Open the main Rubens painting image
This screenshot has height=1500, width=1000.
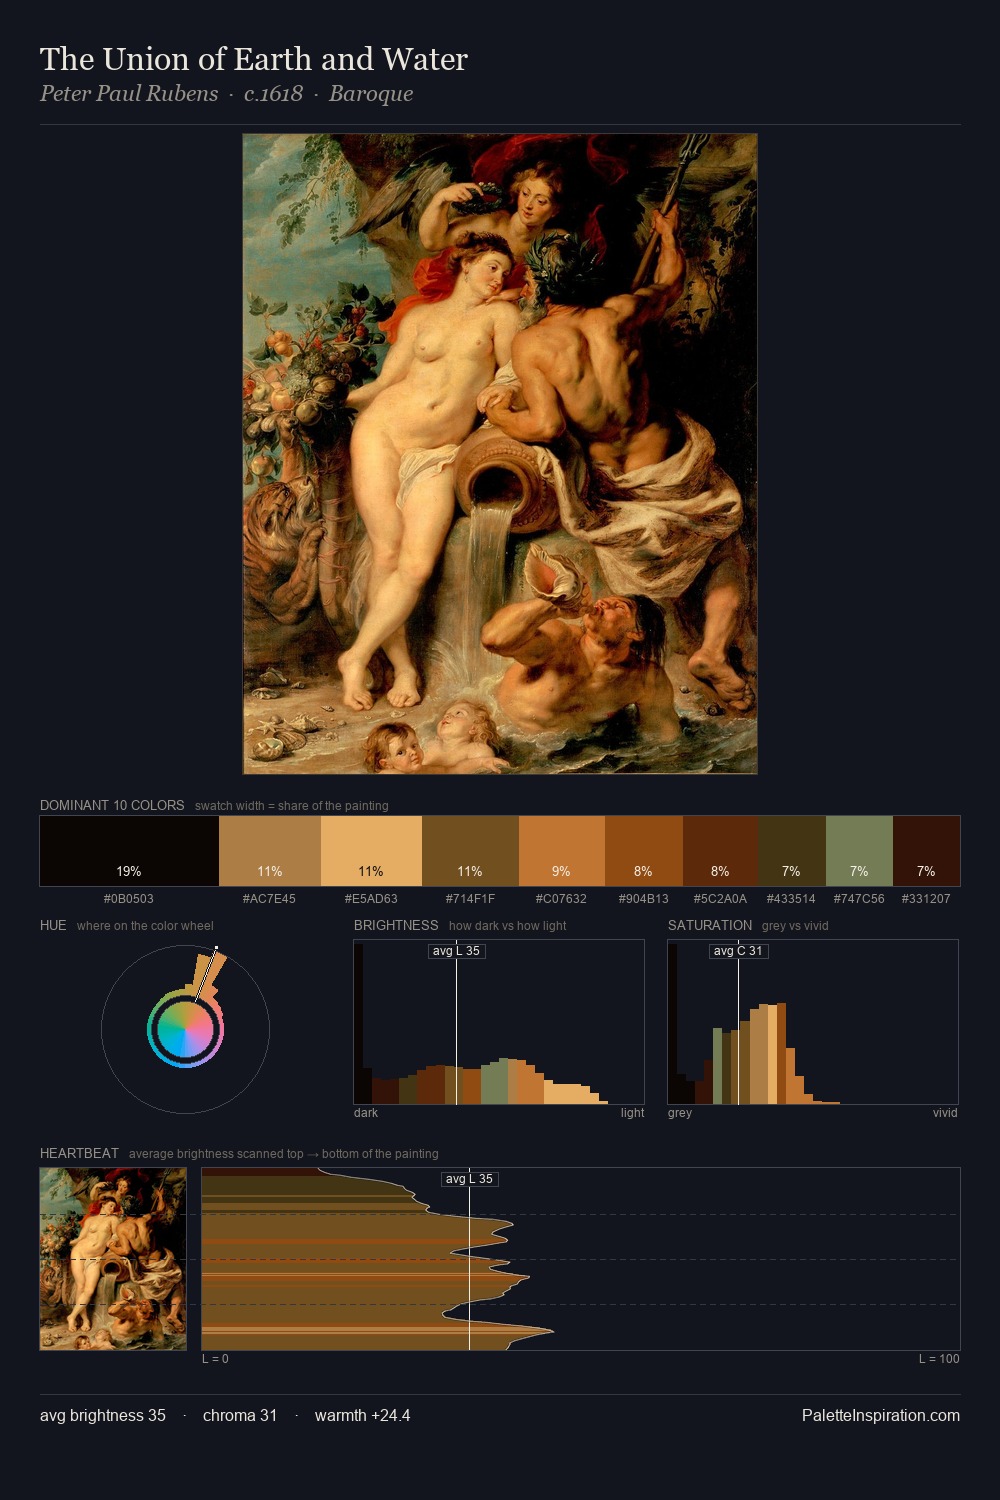(x=500, y=454)
